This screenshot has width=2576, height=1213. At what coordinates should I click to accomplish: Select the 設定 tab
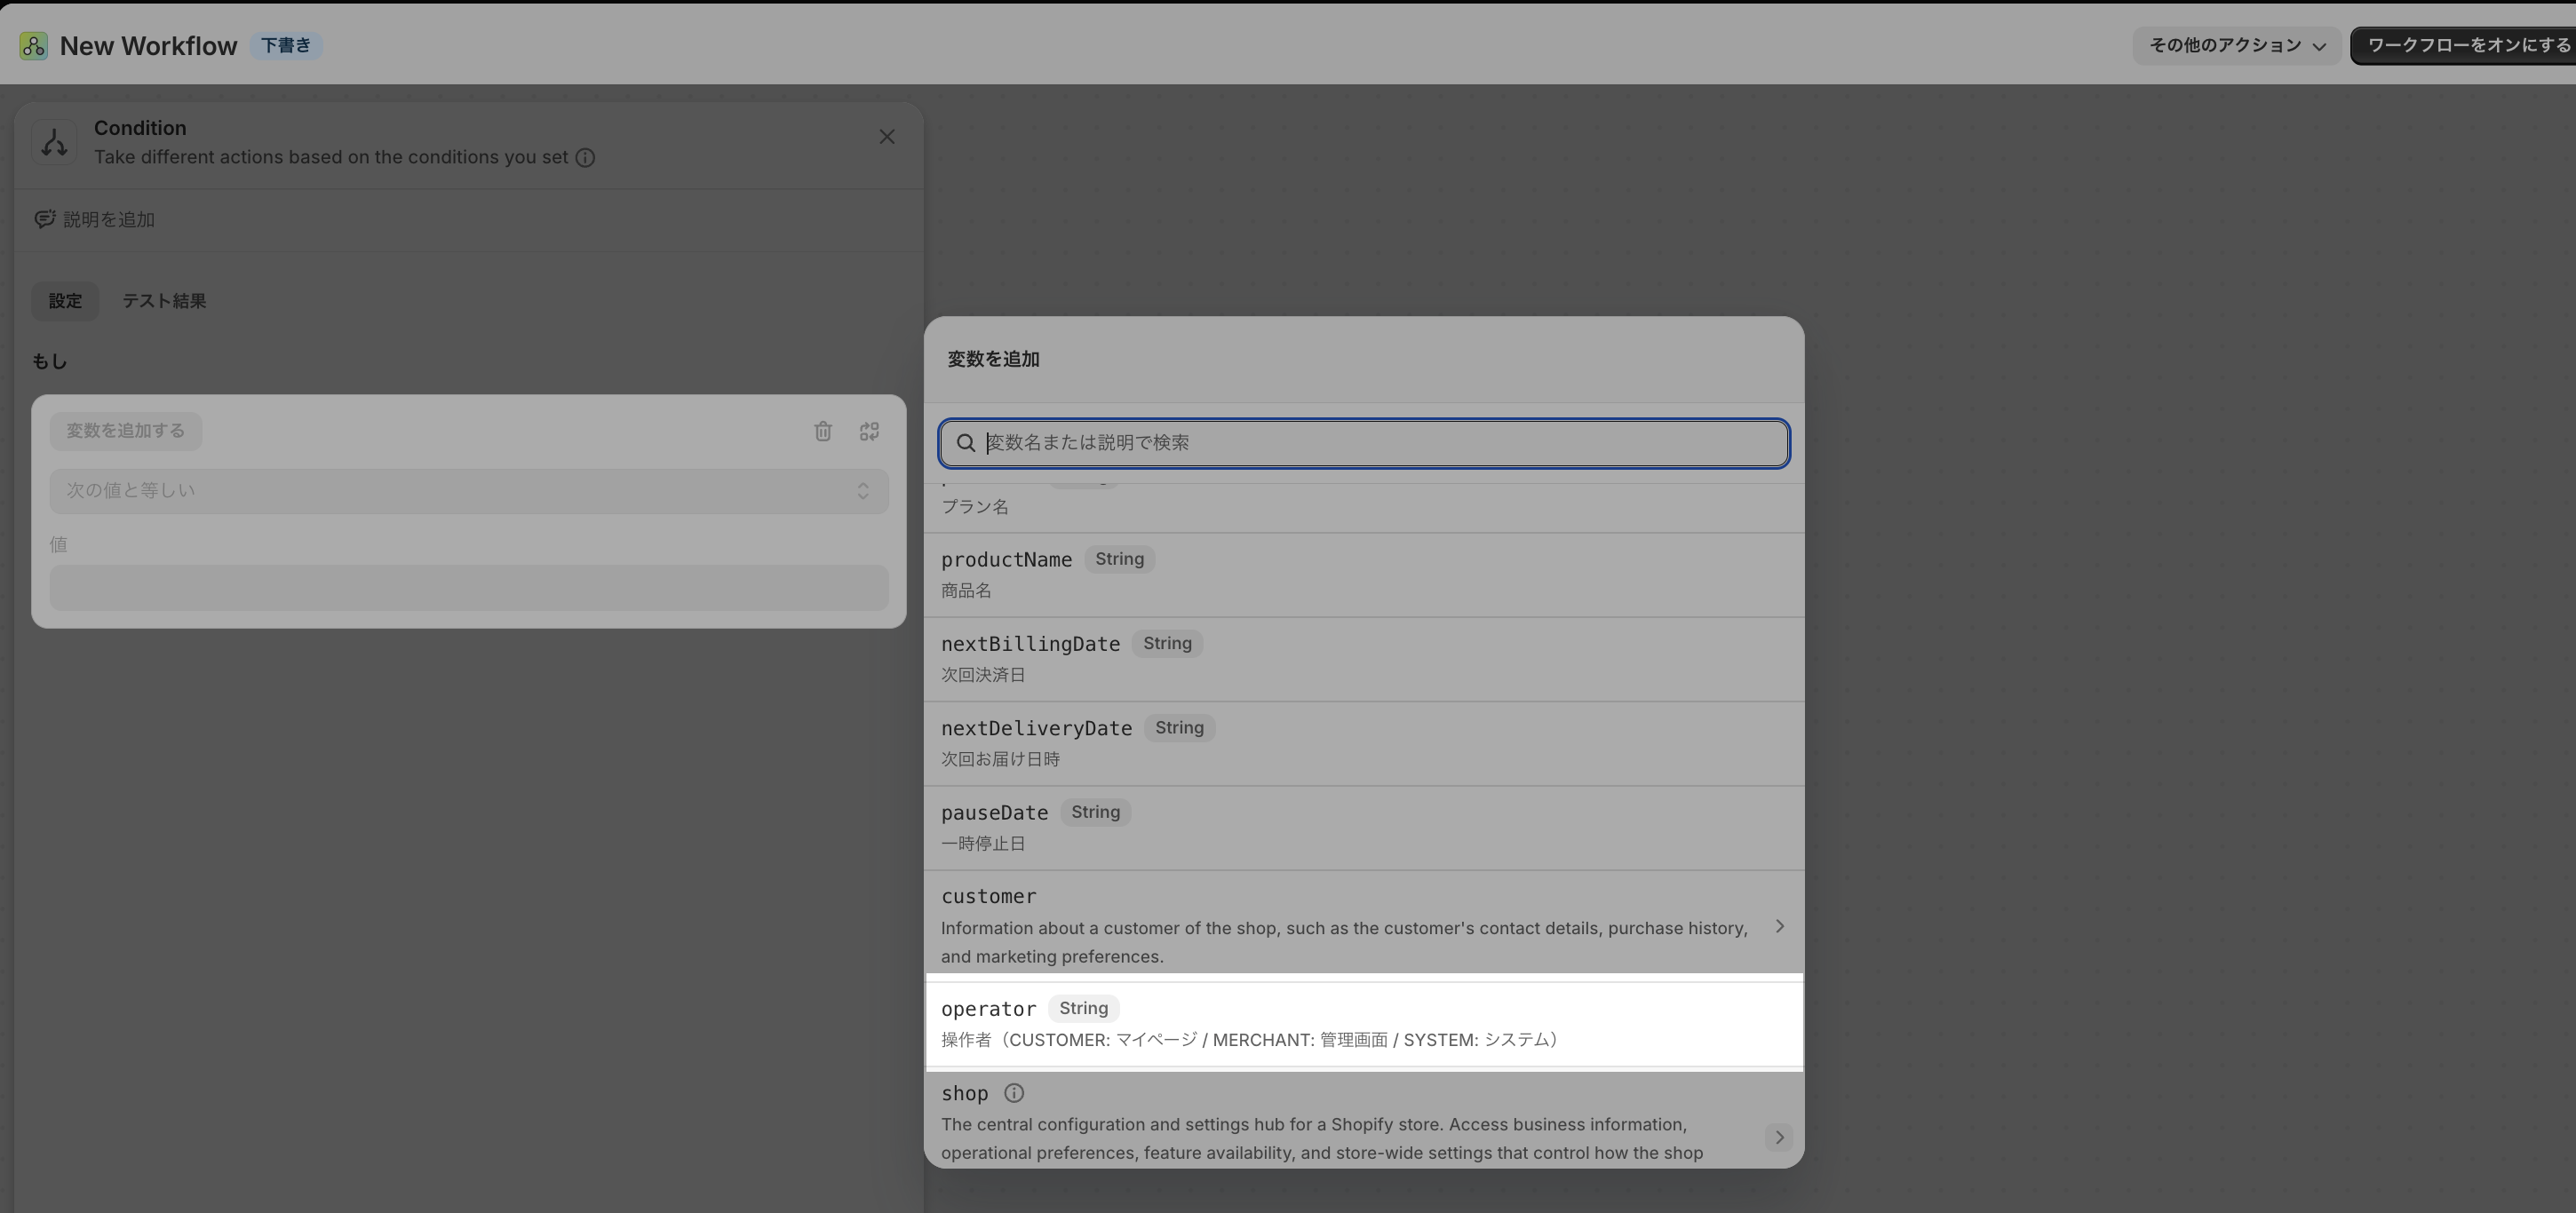tap(65, 301)
